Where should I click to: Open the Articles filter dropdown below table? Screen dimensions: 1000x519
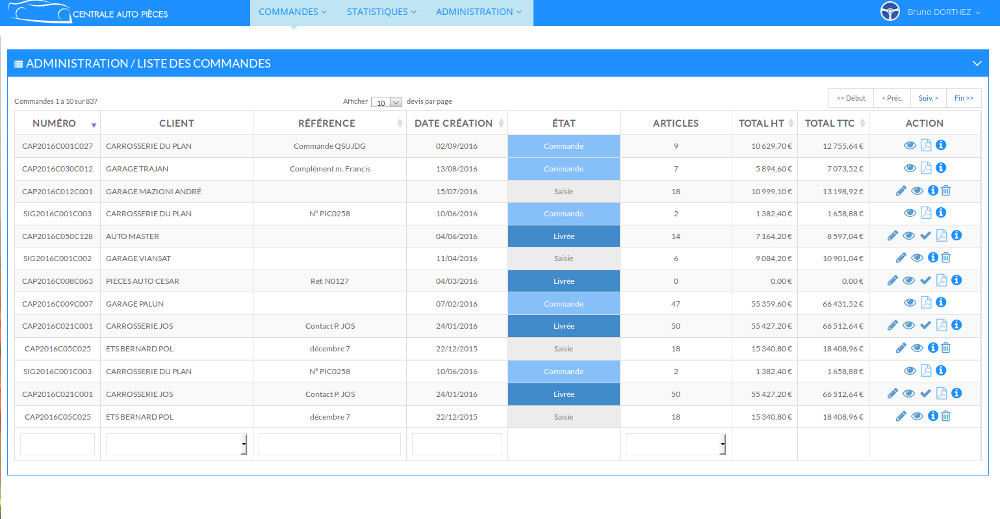(x=676, y=444)
